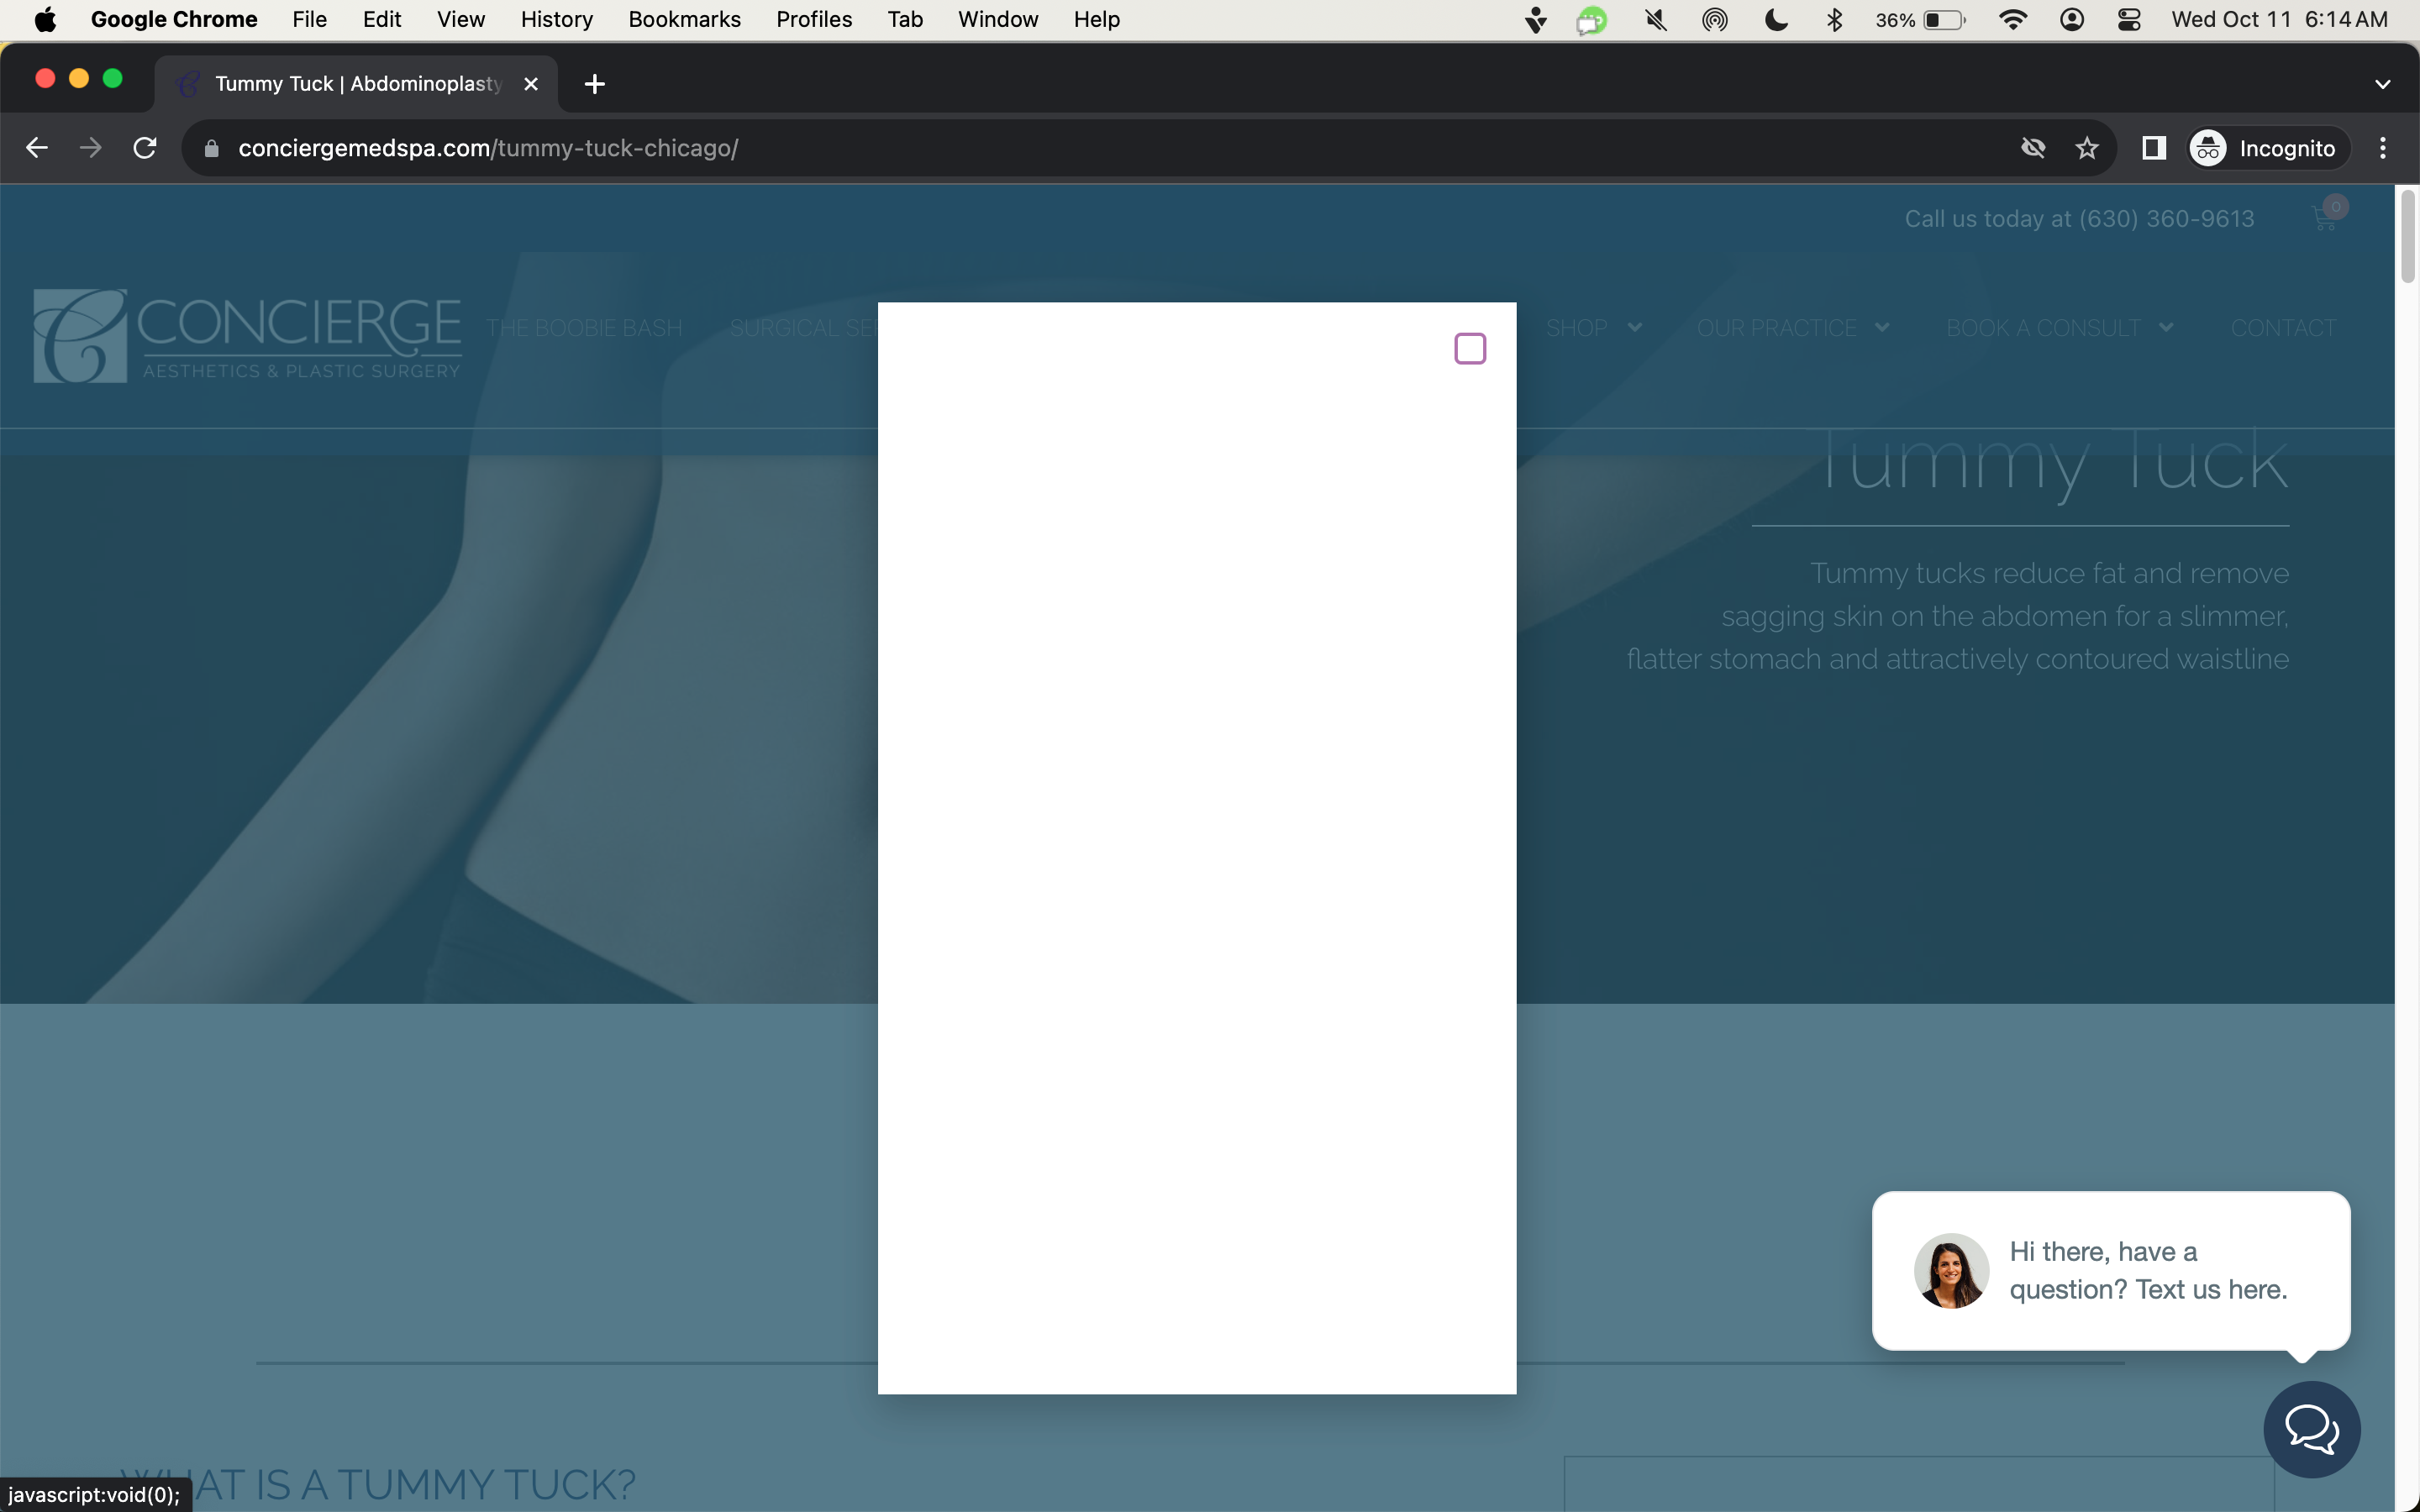
Task: Open macOS Control Center toggles
Action: 2129,20
